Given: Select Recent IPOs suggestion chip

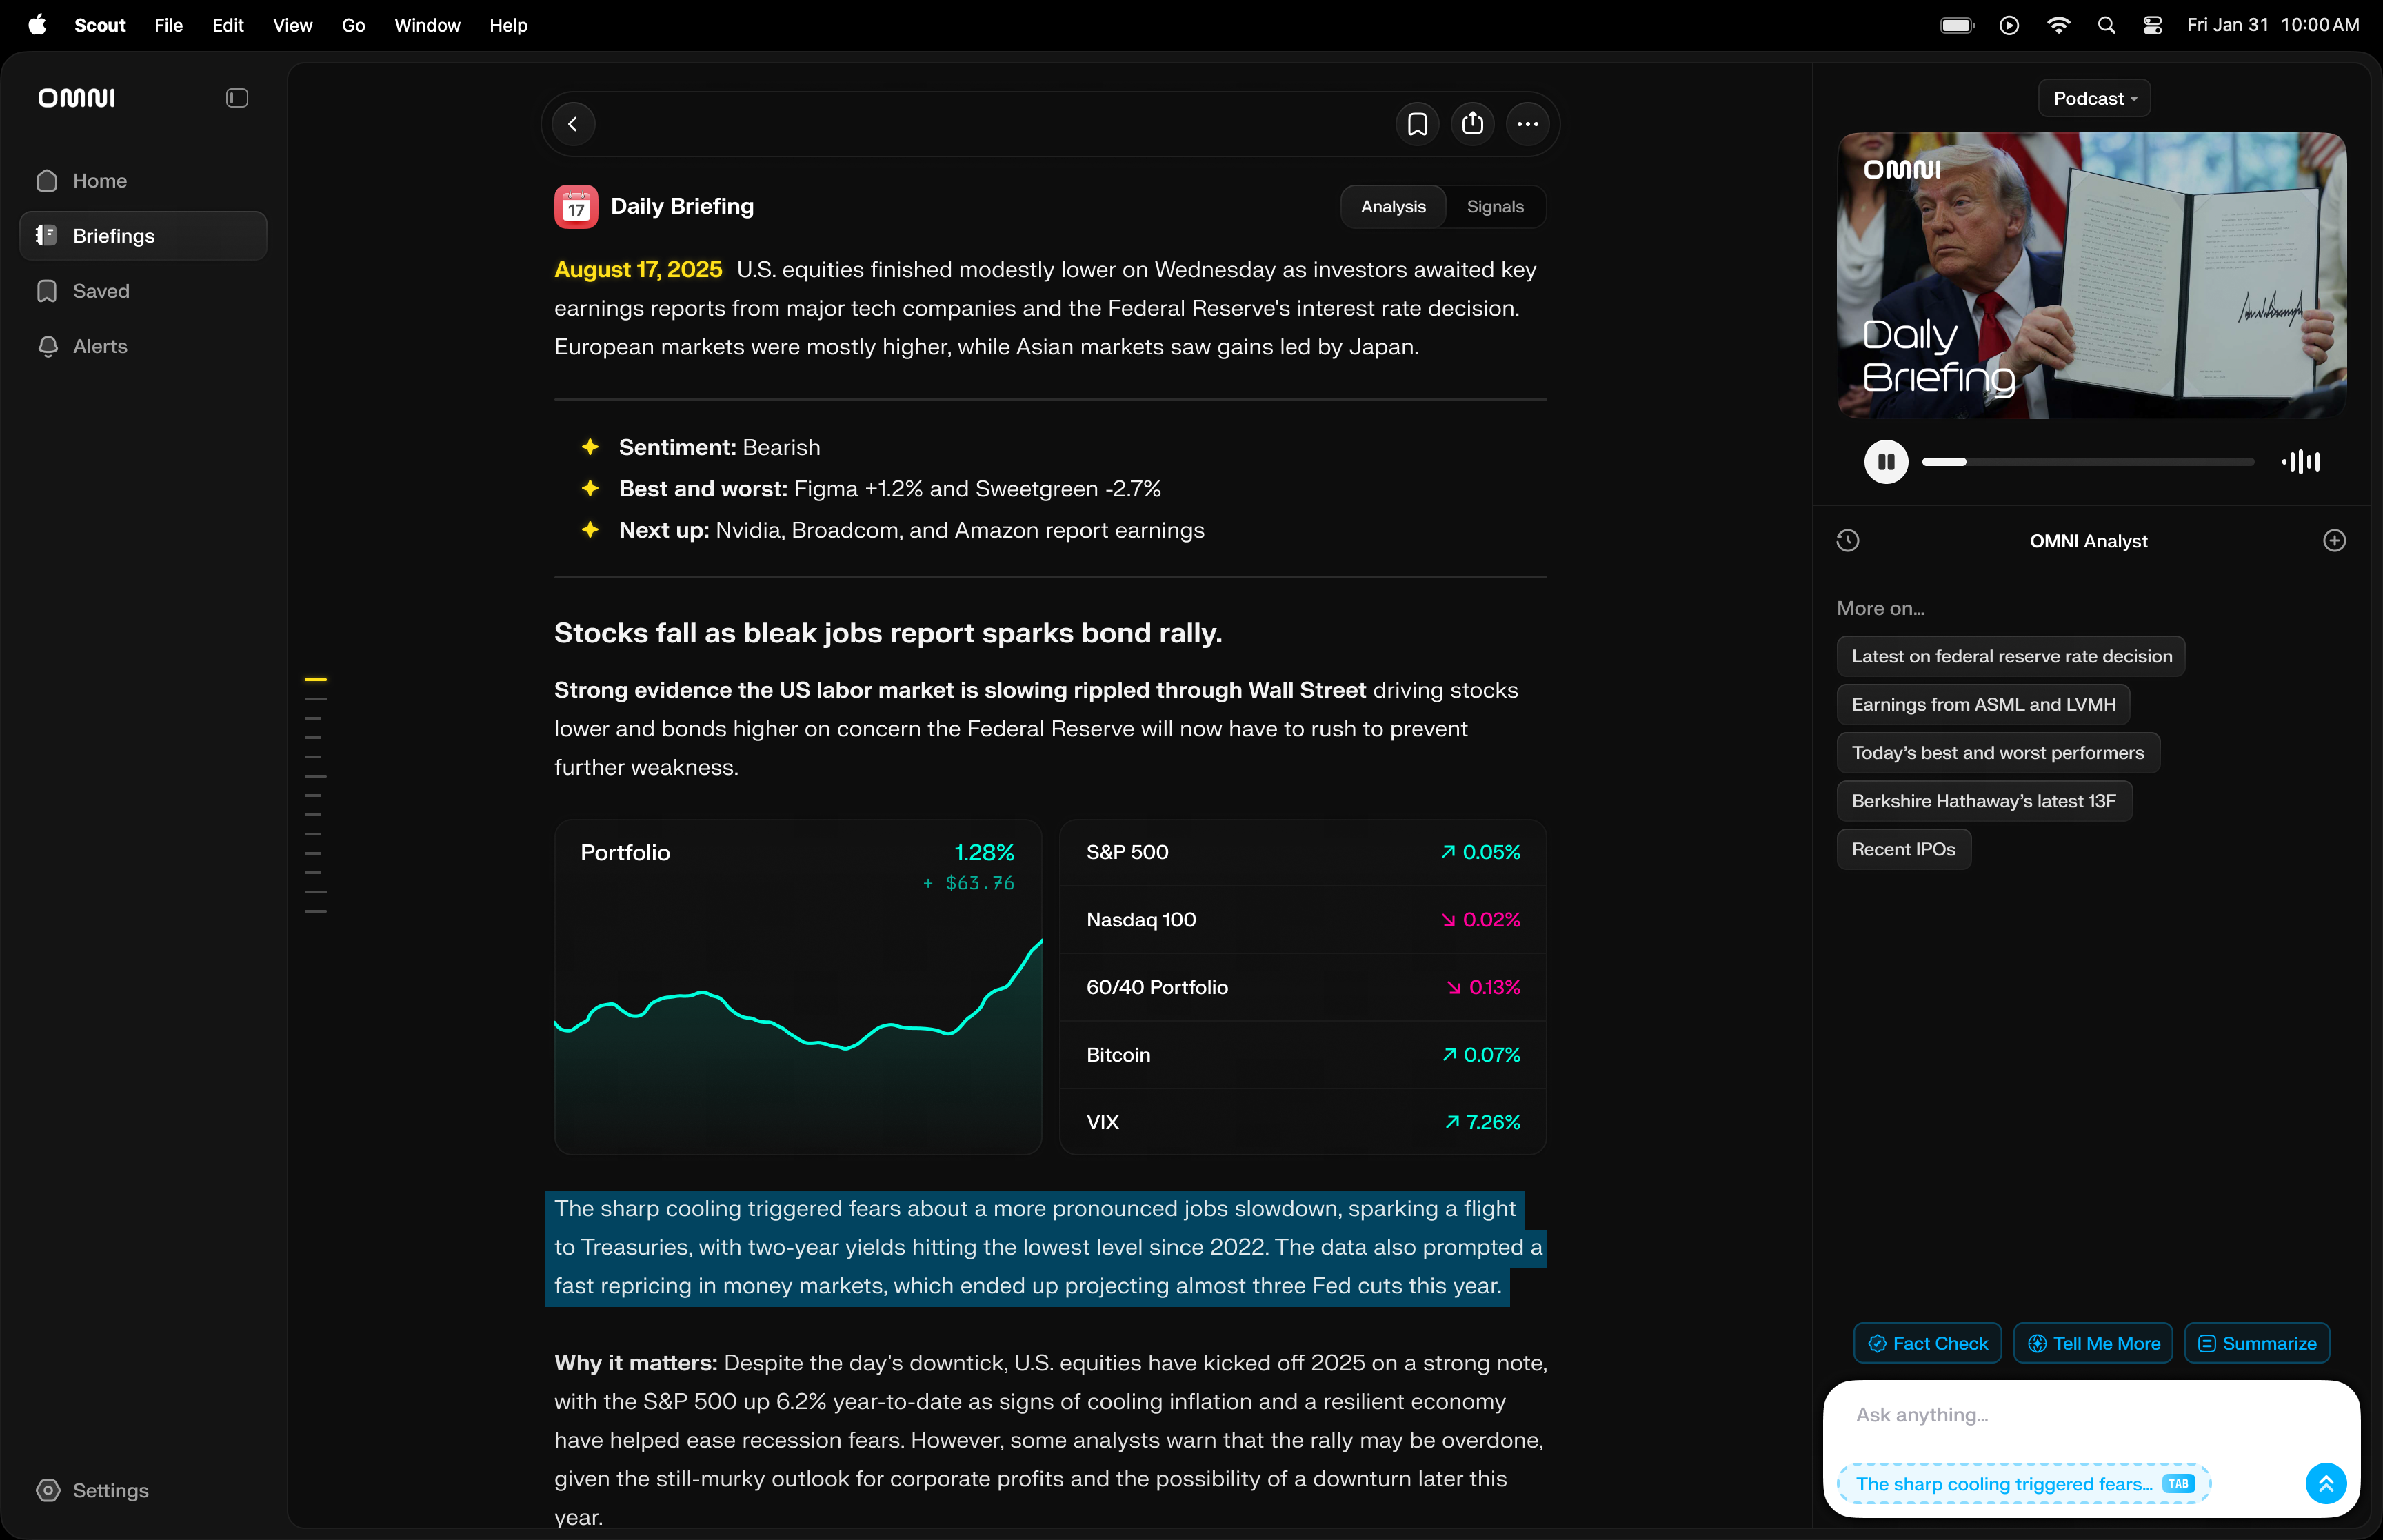Looking at the screenshot, I should pyautogui.click(x=1903, y=849).
